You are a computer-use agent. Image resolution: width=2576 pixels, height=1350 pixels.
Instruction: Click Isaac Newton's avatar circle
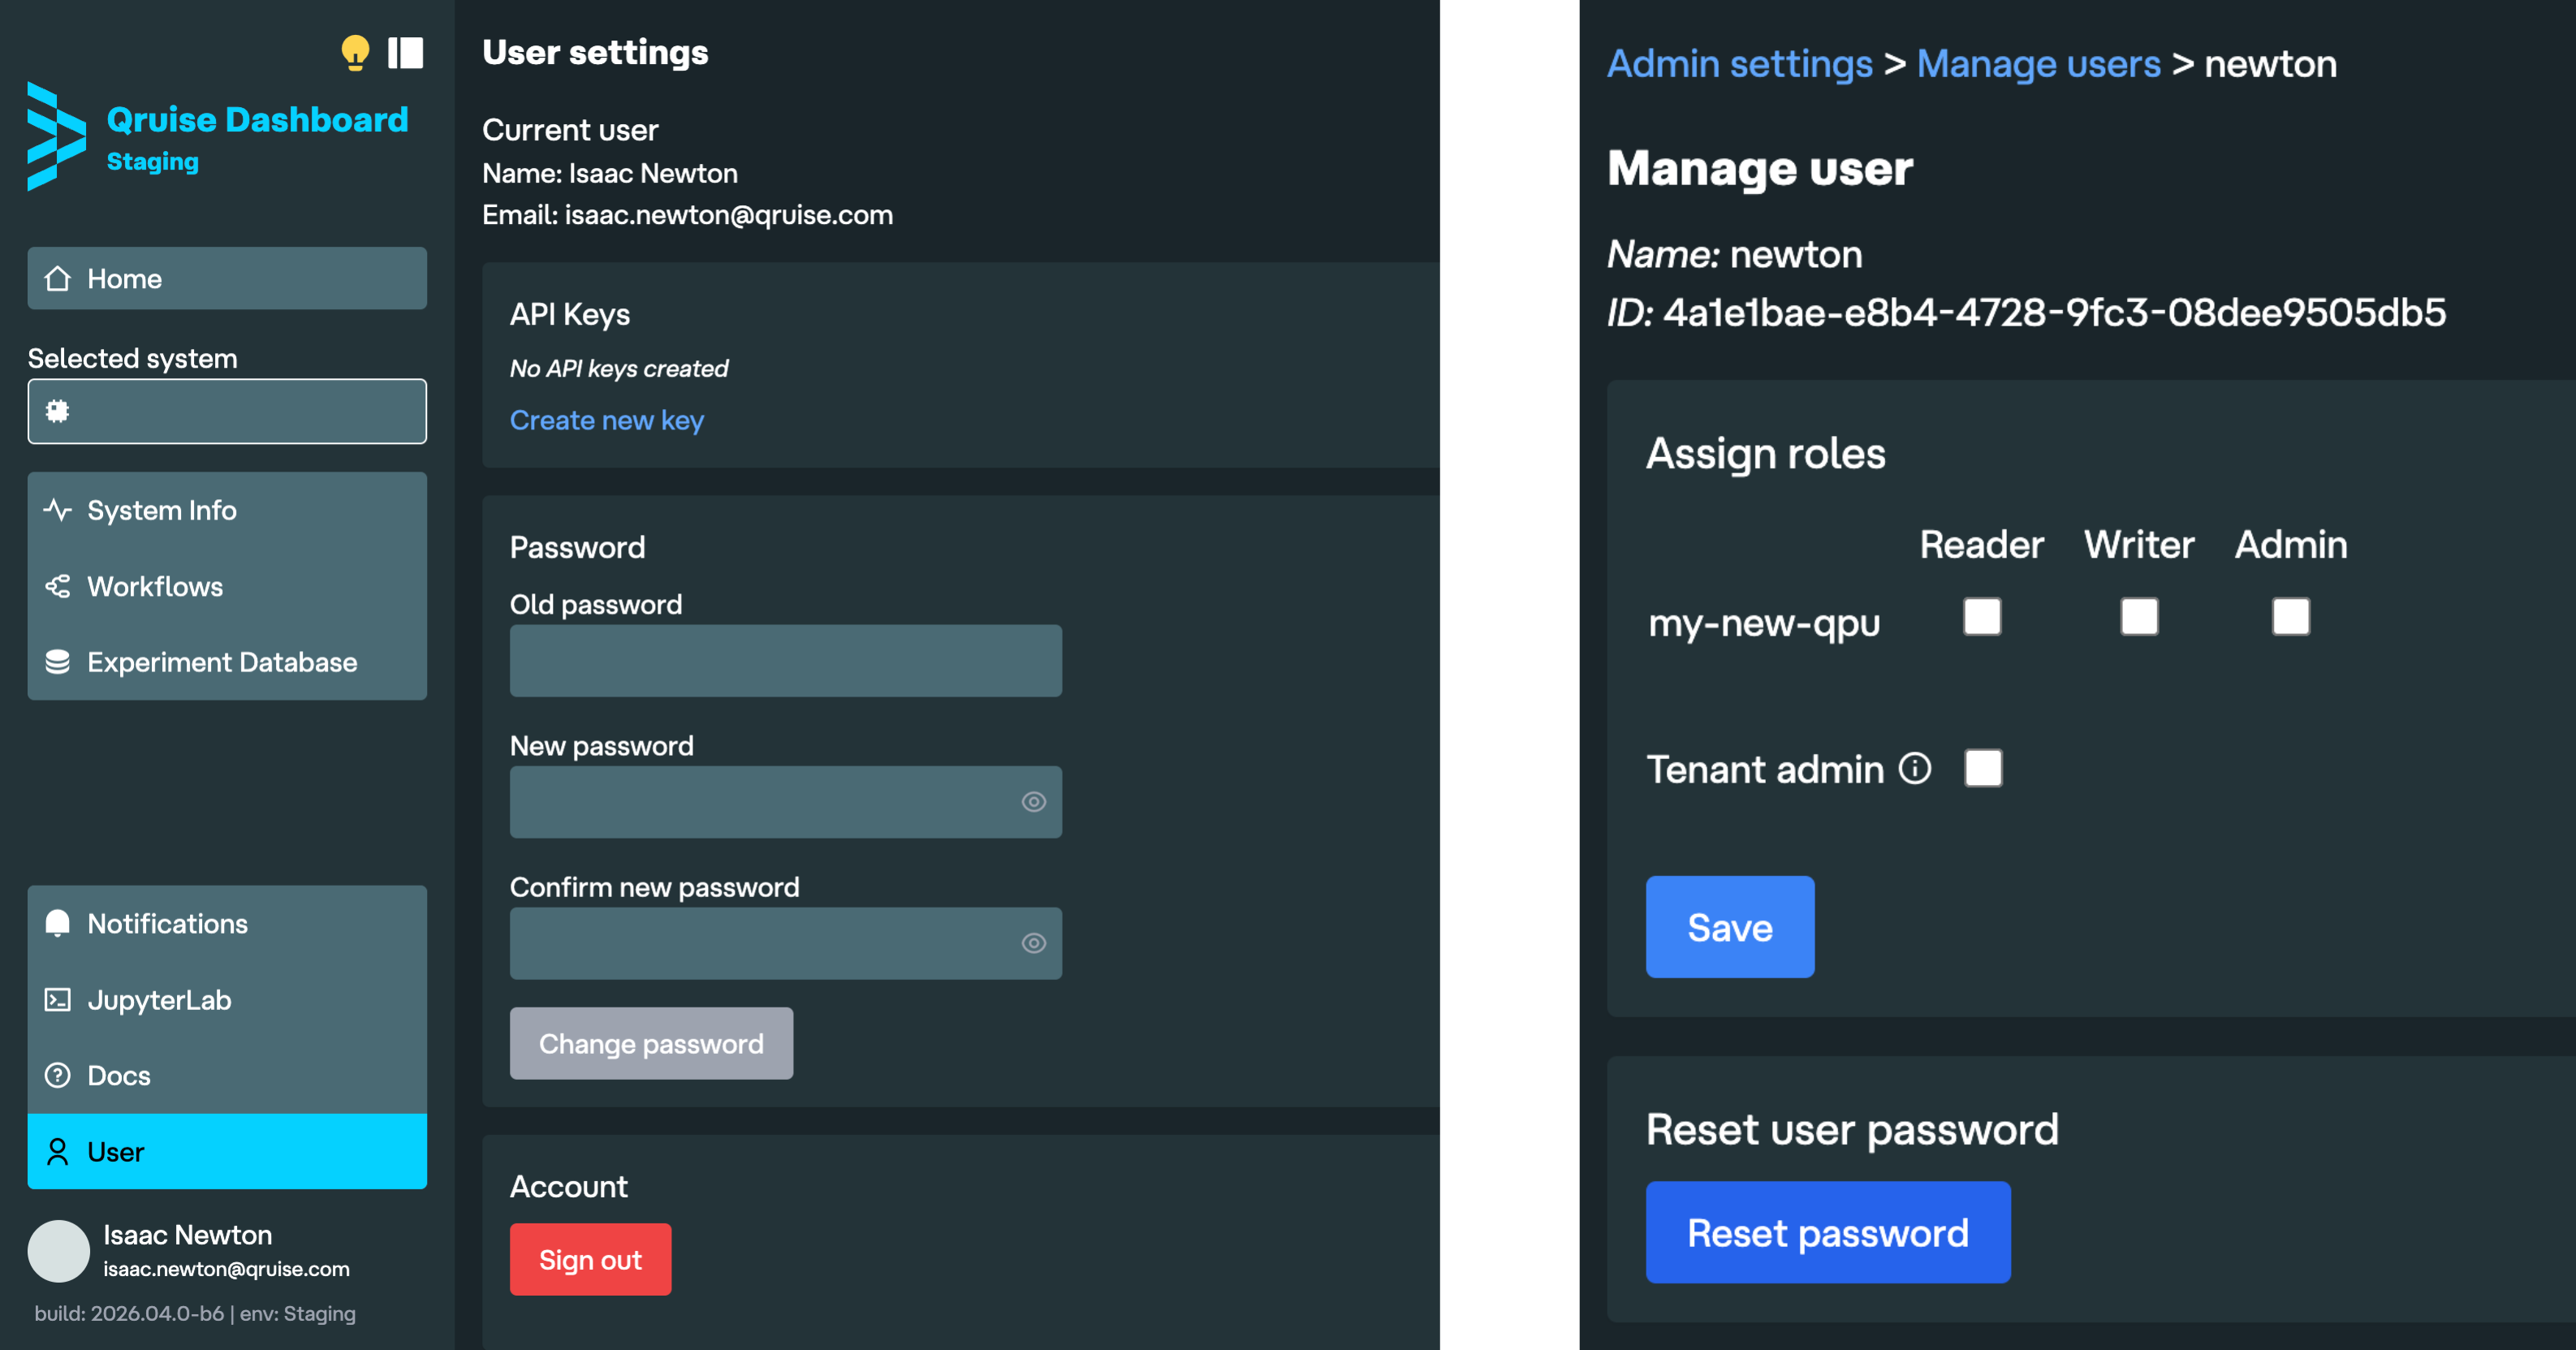[x=59, y=1251]
